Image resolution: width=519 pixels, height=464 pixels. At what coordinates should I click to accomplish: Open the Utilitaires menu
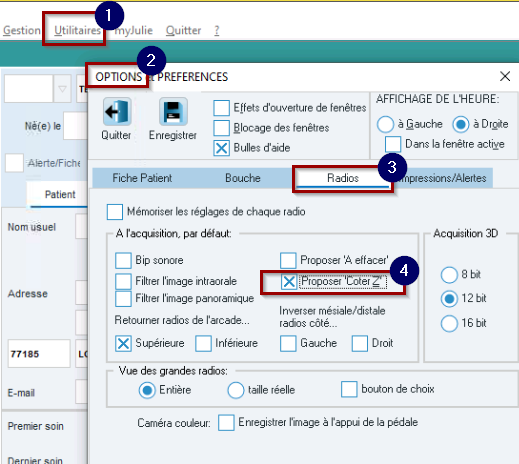pos(77,30)
